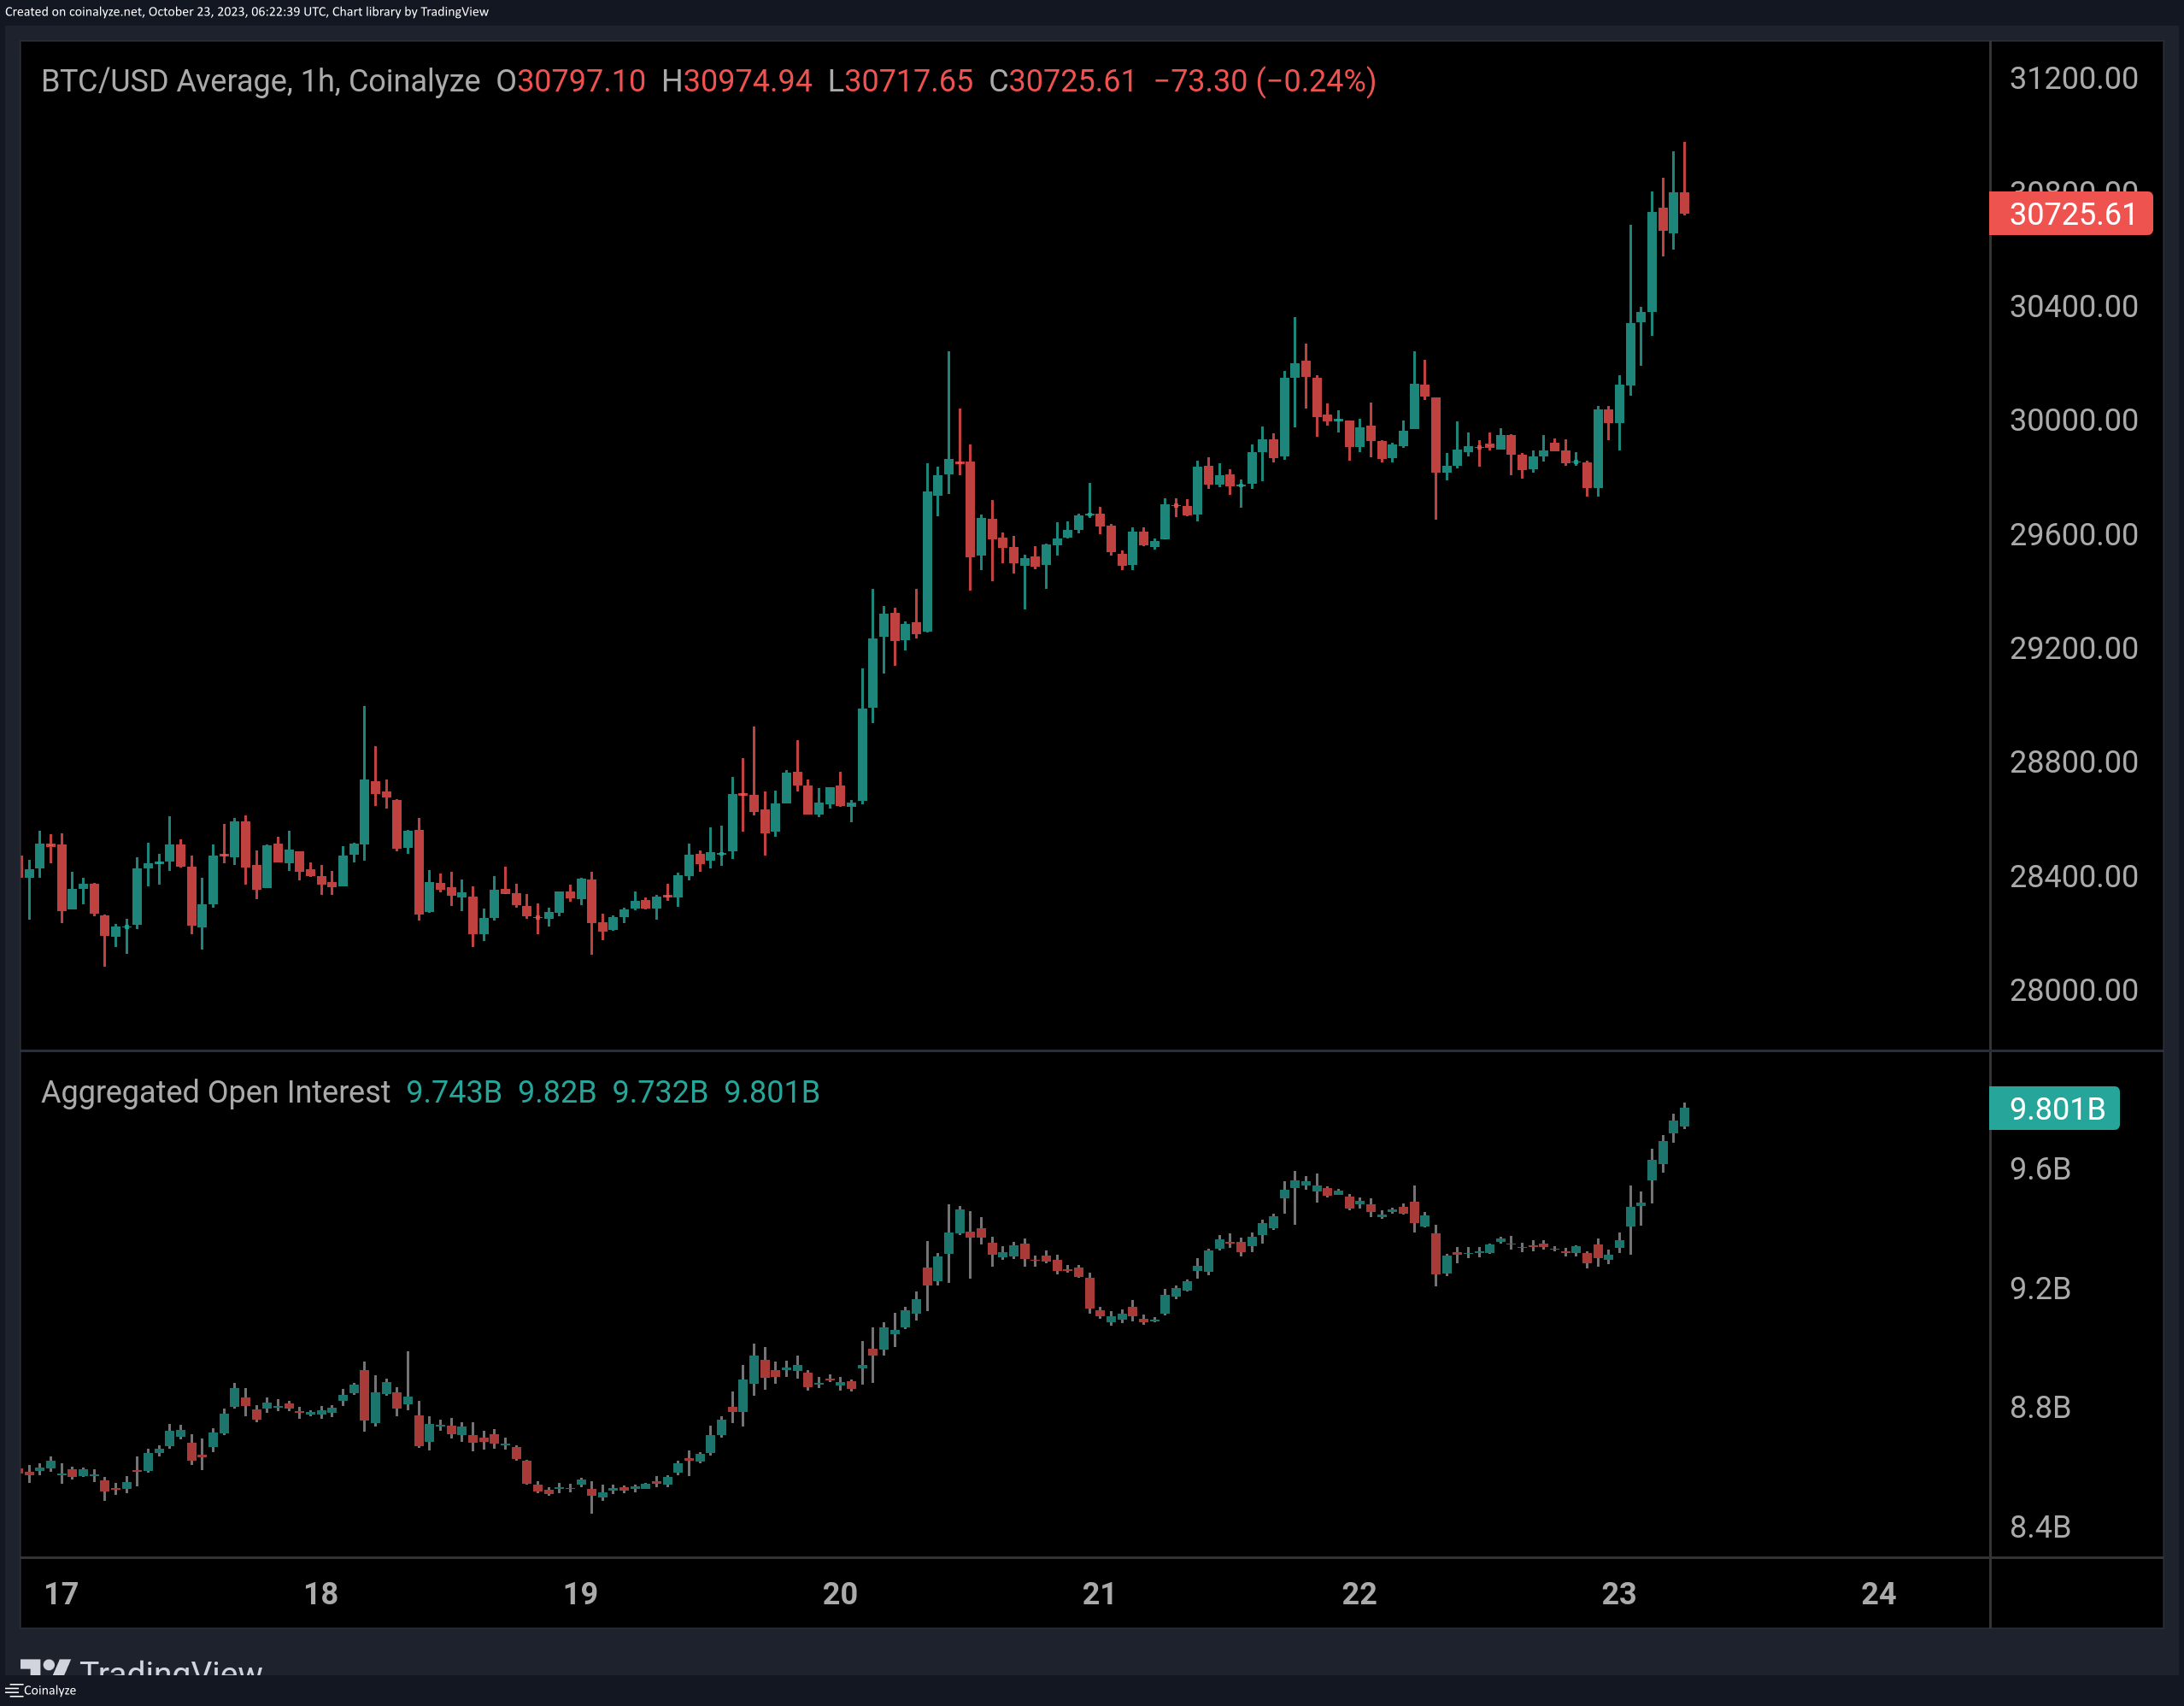Click the 28000.00 price axis label

(x=2073, y=990)
